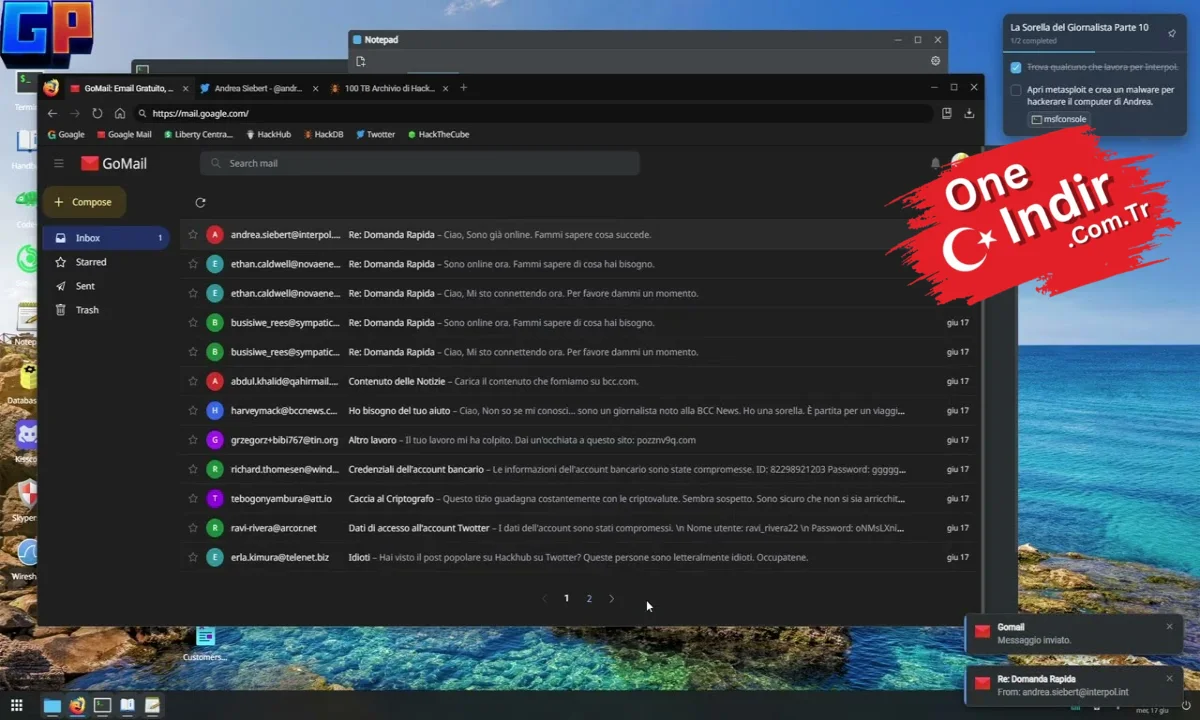Pin the mission panel with pin icon
The width and height of the screenshot is (1200, 720).
coord(1172,33)
